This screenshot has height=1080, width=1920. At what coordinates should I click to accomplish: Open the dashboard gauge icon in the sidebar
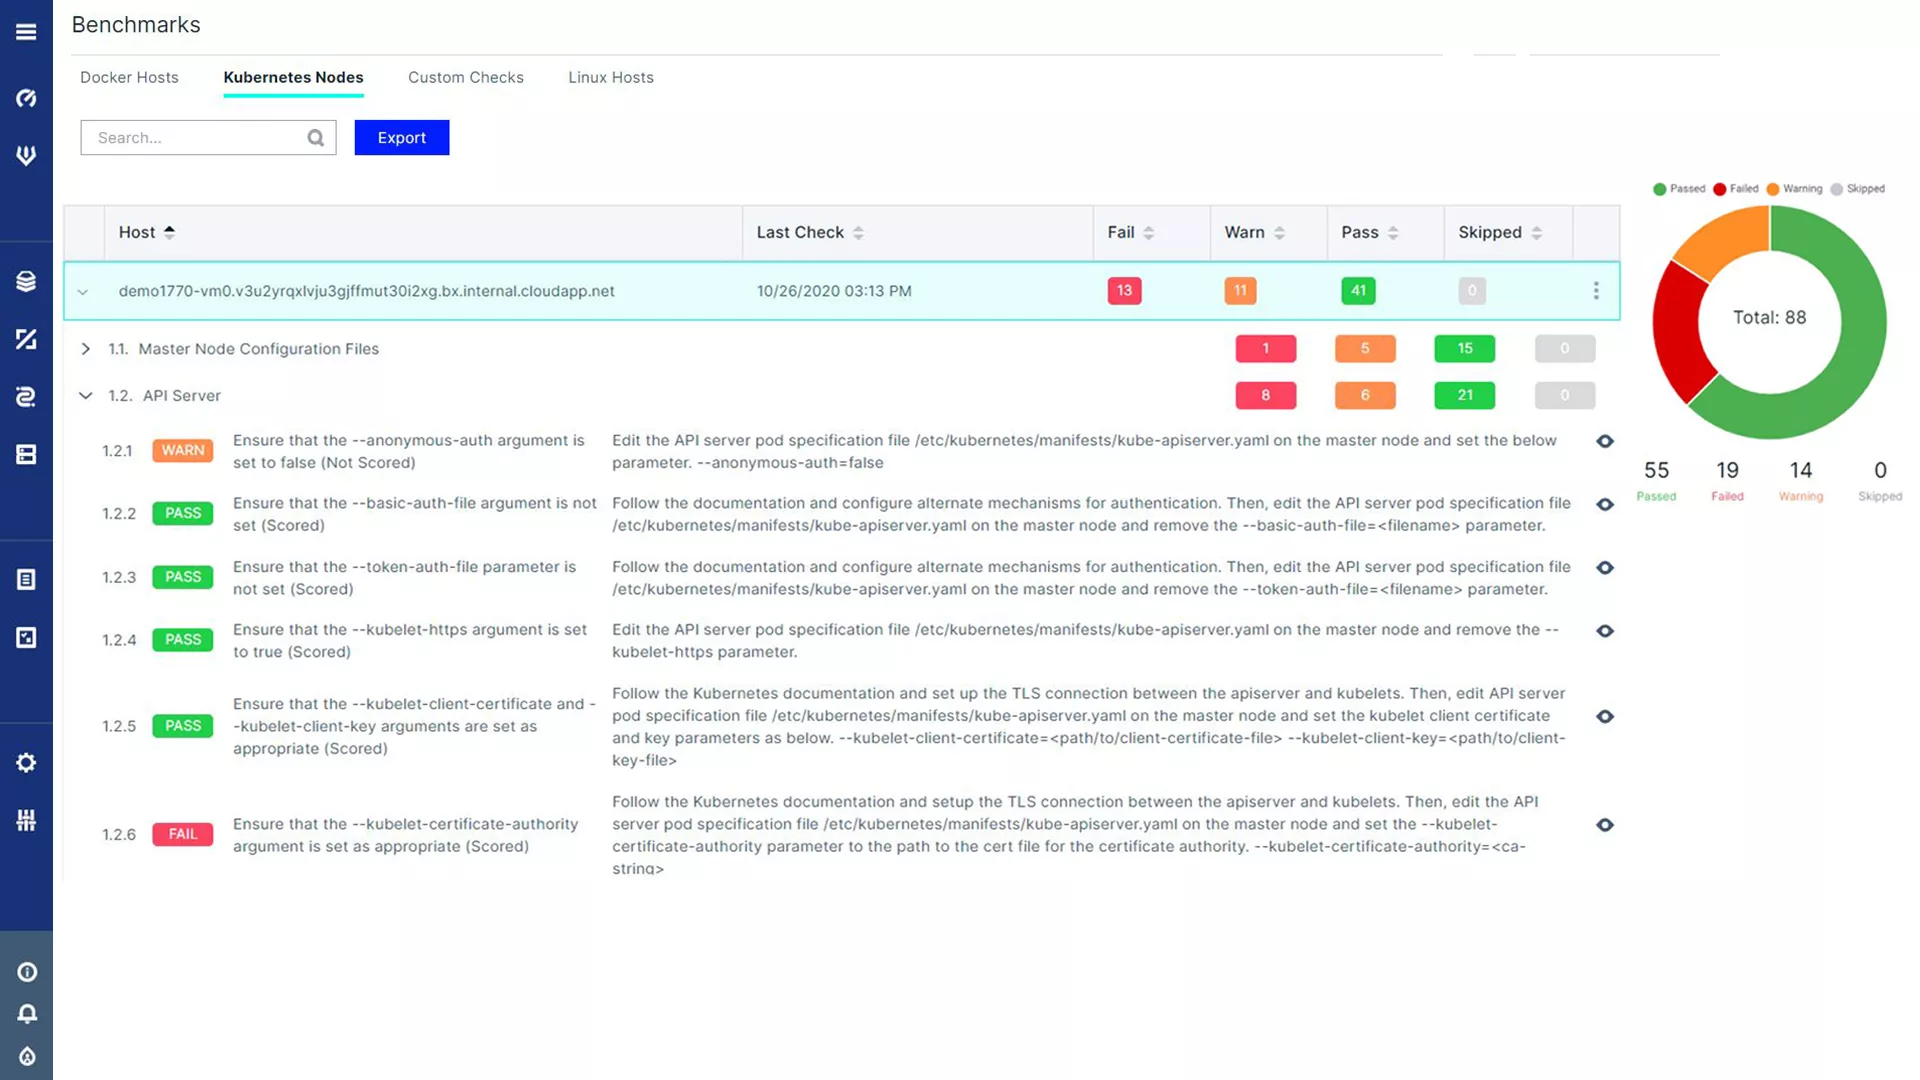(26, 98)
